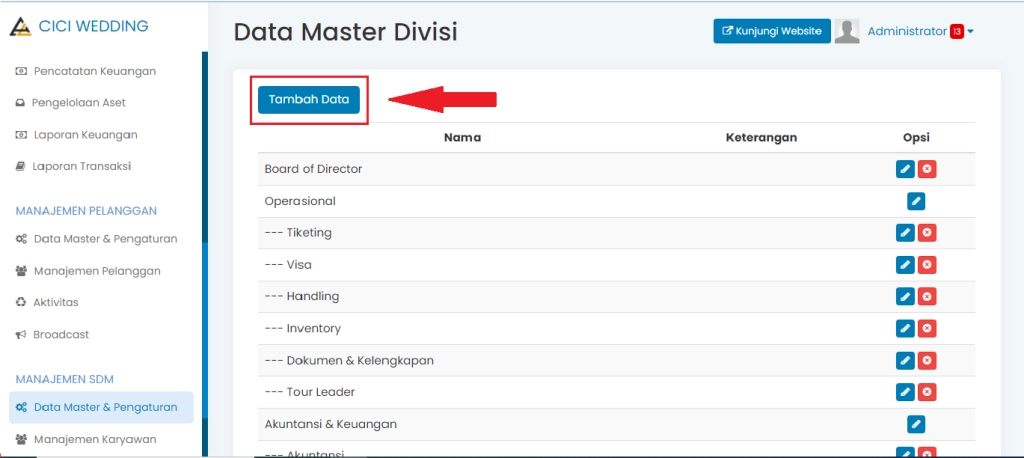The height and width of the screenshot is (458, 1024).
Task: Open Manajemen Karyawan sidebar item
Action: click(x=95, y=439)
